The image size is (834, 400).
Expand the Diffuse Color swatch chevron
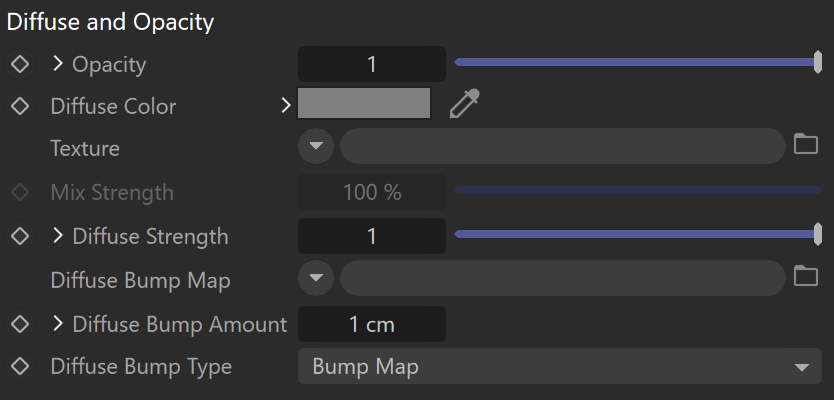click(286, 105)
